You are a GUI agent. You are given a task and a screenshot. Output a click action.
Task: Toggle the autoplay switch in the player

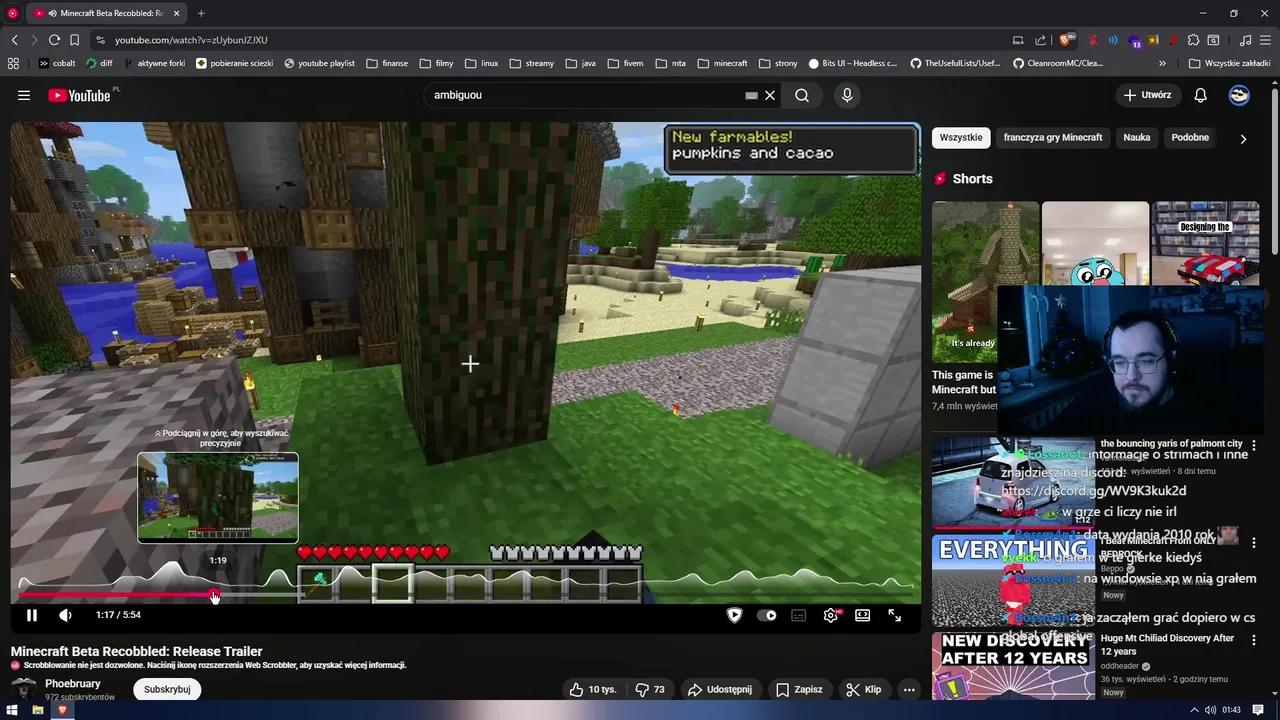(767, 615)
